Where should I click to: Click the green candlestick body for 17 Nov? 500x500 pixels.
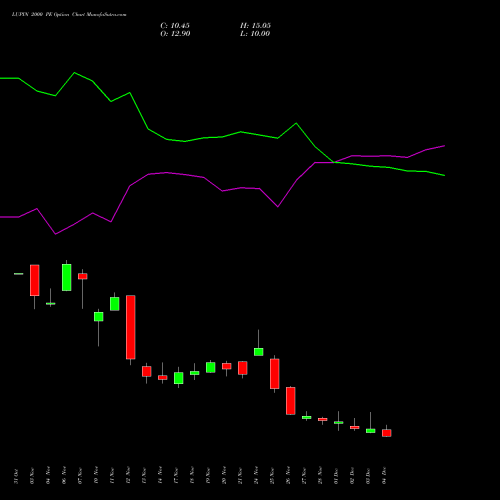coord(179,378)
